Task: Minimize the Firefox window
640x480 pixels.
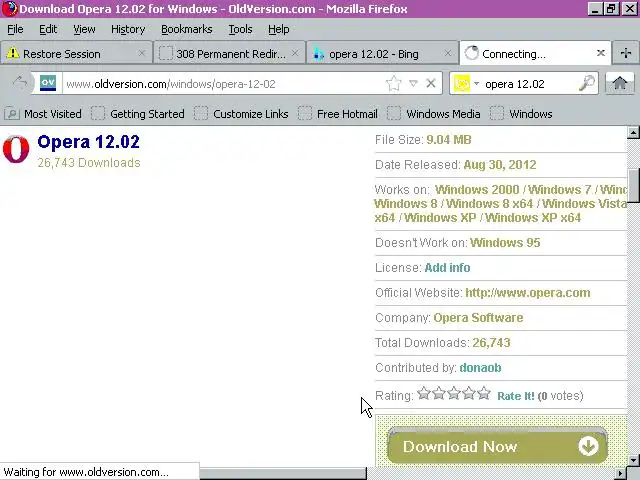Action: 595,9
